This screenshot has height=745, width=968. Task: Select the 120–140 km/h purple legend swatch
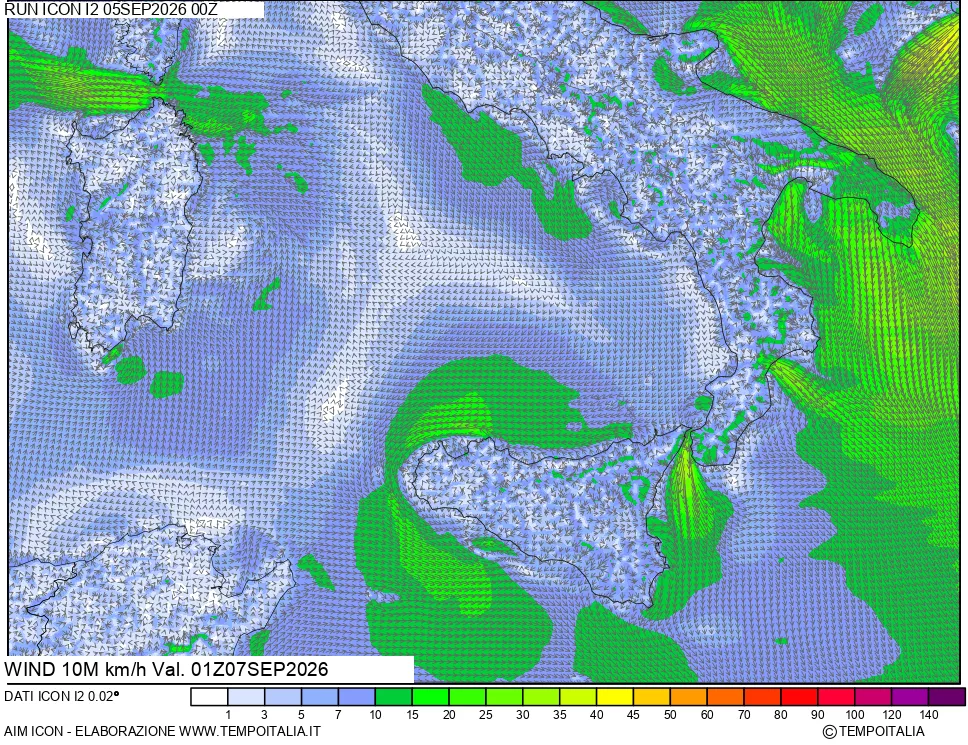click(x=910, y=697)
